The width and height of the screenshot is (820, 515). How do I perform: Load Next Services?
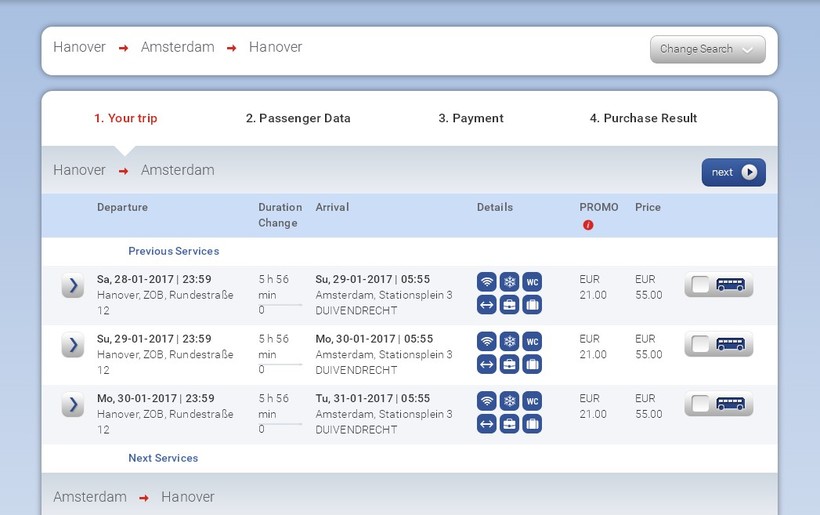tap(163, 458)
